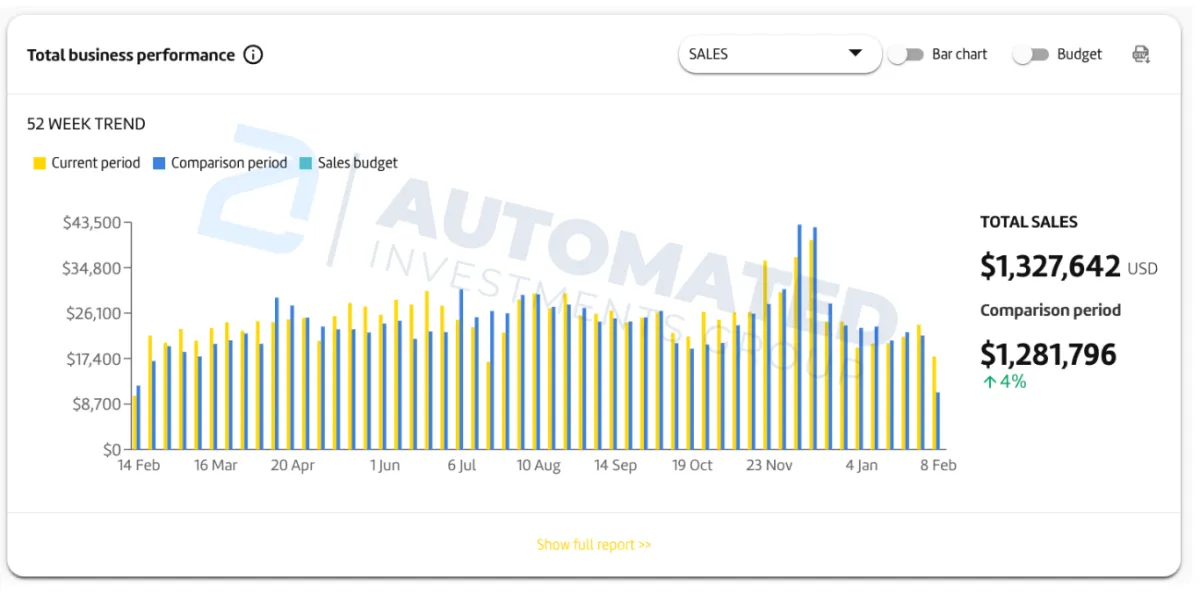Click the $1,327,642 total sales figure
1200x614 pixels.
(x=1050, y=267)
